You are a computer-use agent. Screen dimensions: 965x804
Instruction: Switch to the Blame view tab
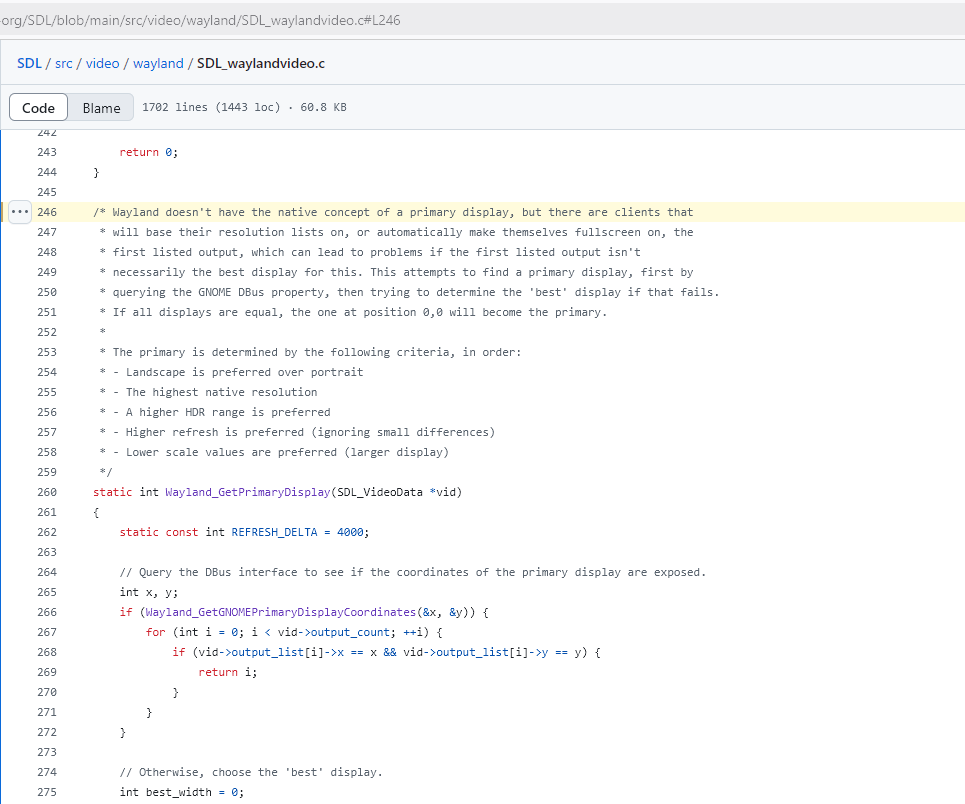tap(102, 108)
